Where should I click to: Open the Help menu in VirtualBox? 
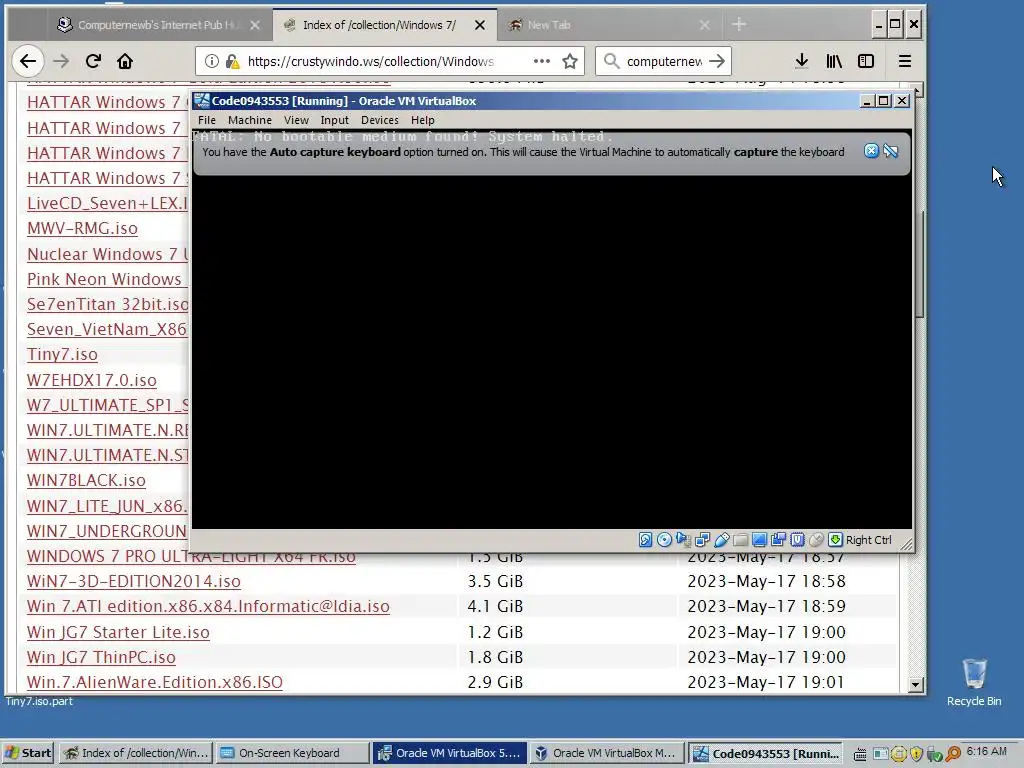[x=423, y=120]
